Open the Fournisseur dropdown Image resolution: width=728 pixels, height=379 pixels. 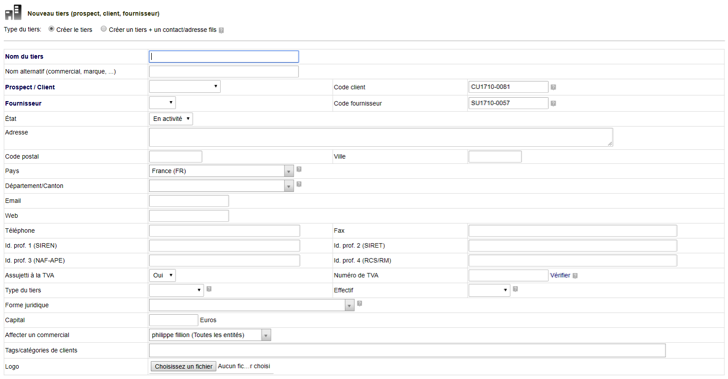coord(162,103)
